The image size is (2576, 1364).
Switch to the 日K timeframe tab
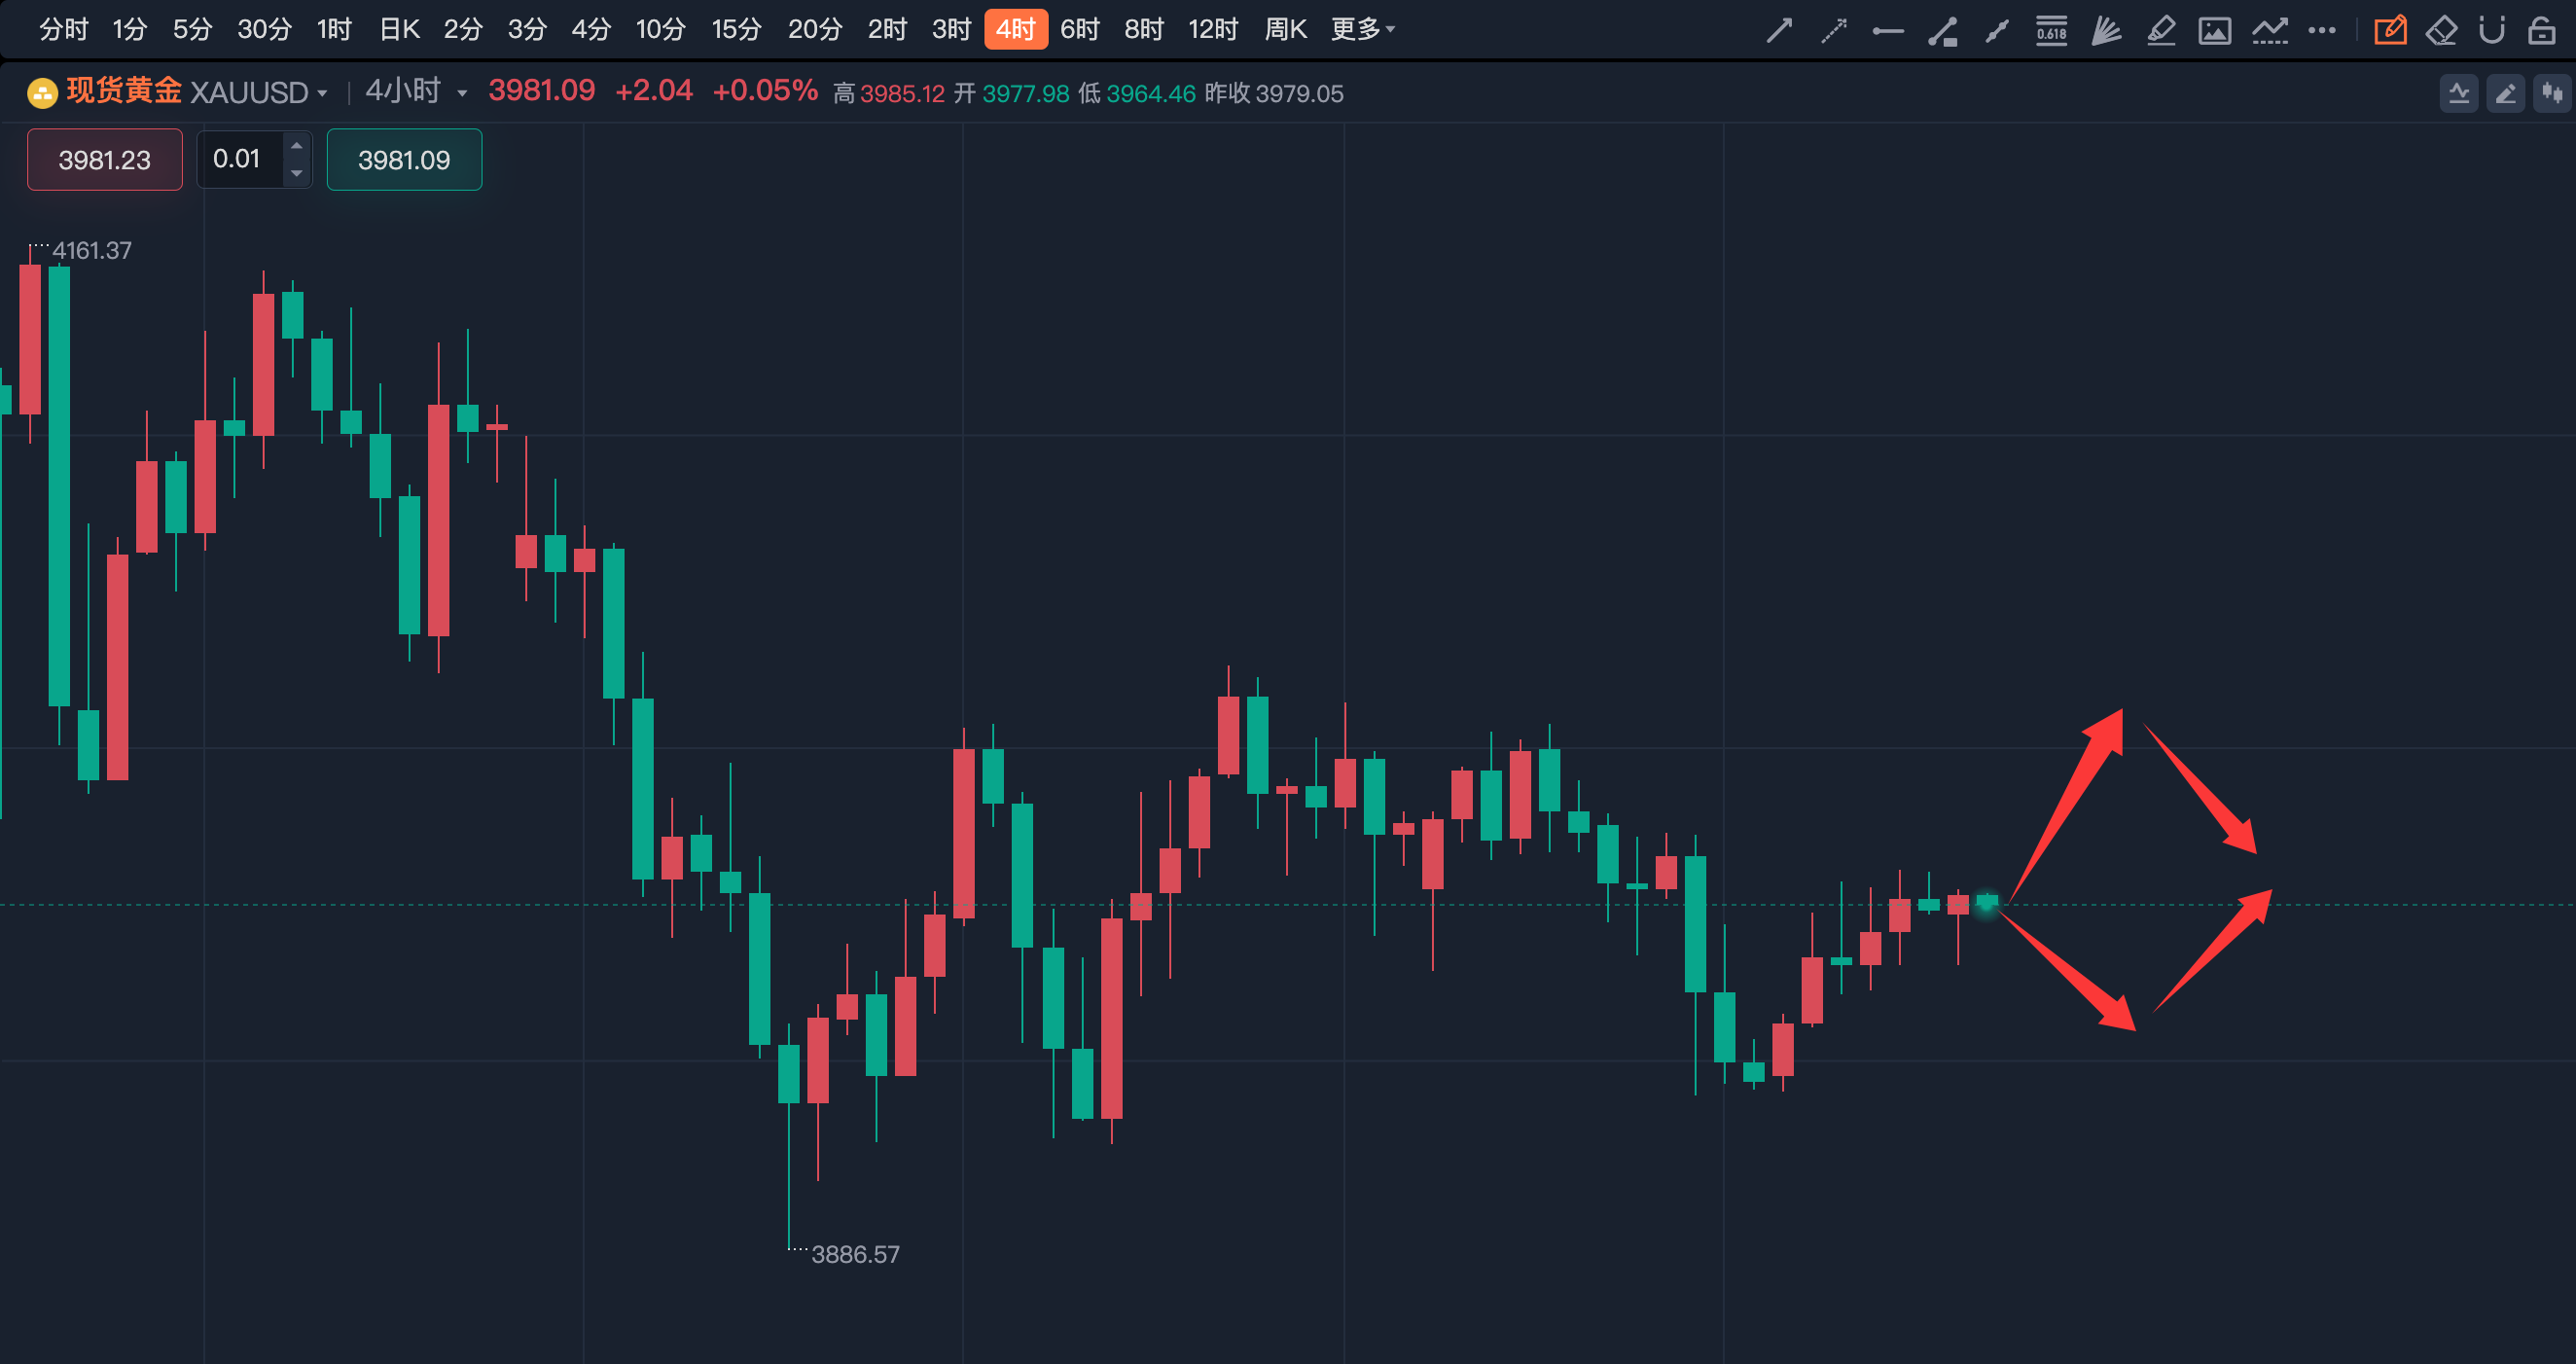click(x=399, y=29)
